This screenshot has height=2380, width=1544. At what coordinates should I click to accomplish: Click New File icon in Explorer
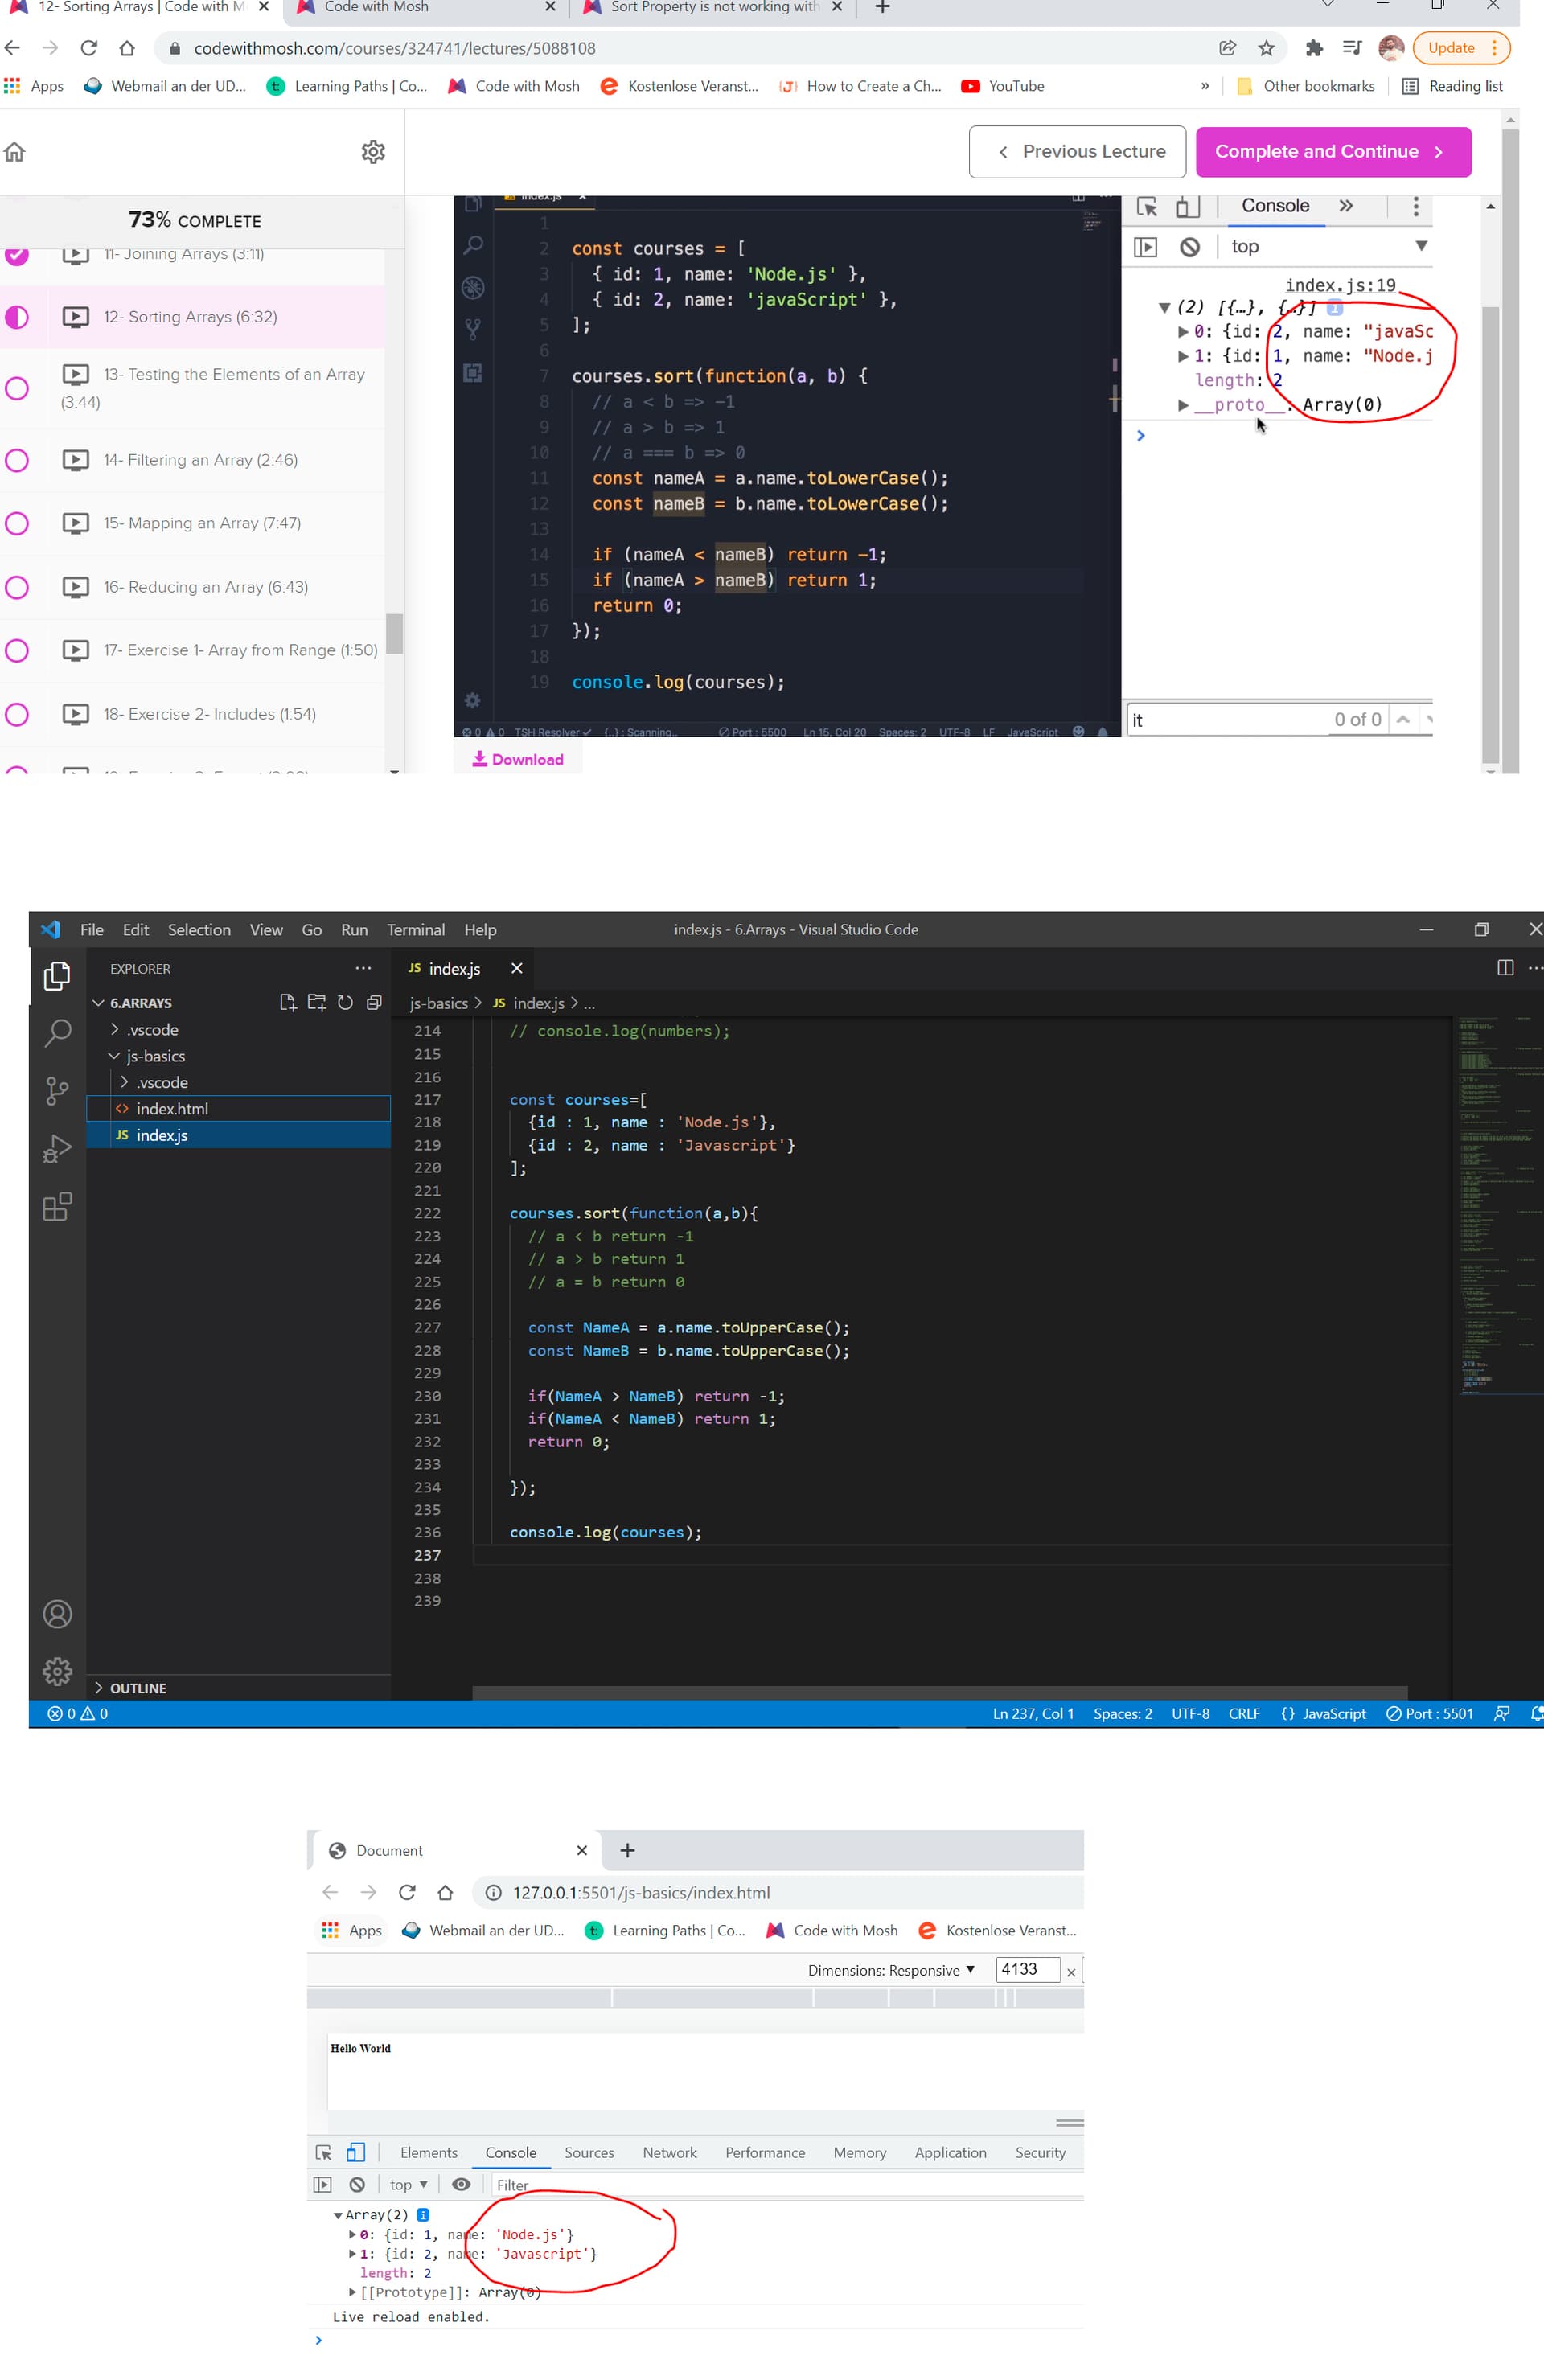(288, 1002)
